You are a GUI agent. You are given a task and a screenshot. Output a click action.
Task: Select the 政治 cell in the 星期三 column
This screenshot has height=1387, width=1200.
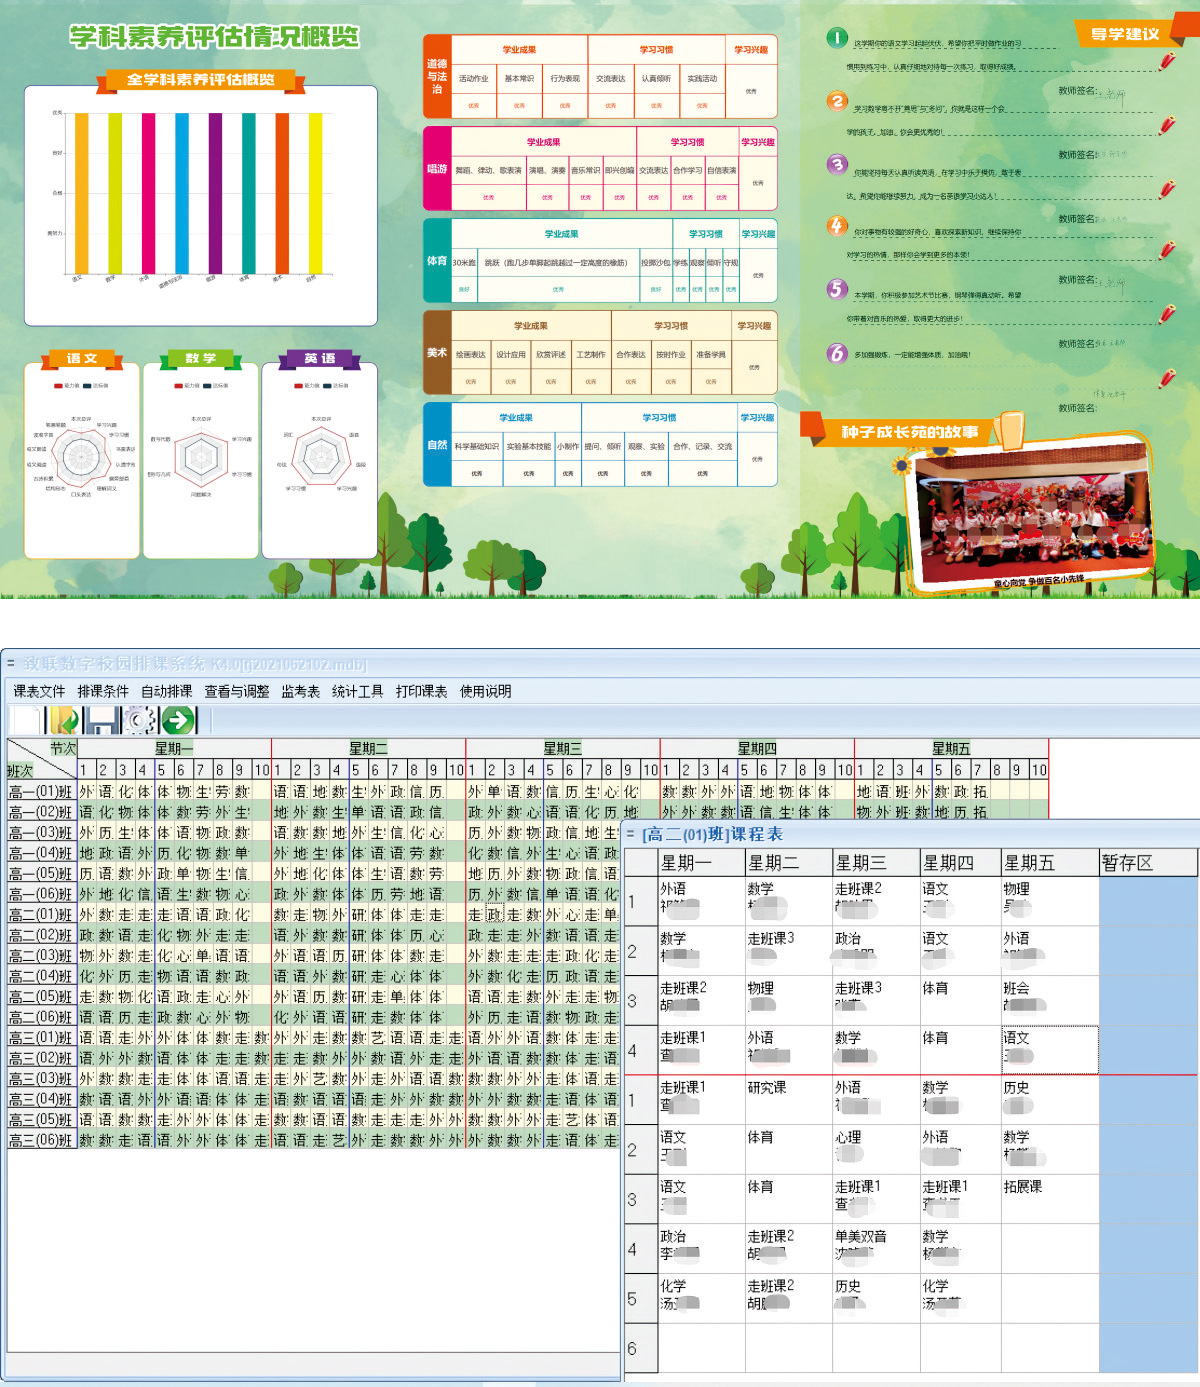click(x=875, y=950)
